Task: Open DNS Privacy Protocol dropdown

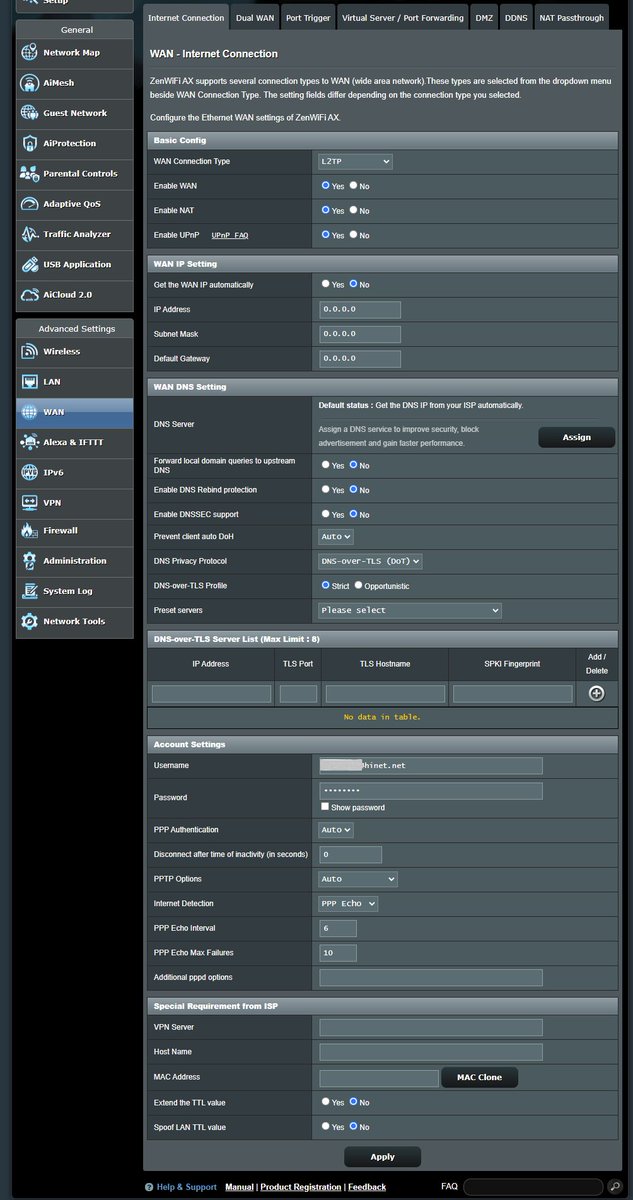Action: [370, 562]
